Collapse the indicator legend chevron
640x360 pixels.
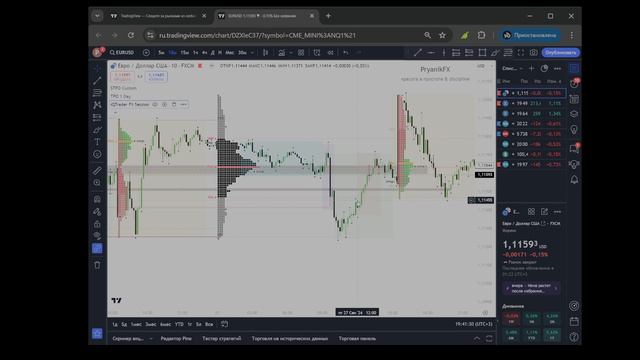(116, 112)
